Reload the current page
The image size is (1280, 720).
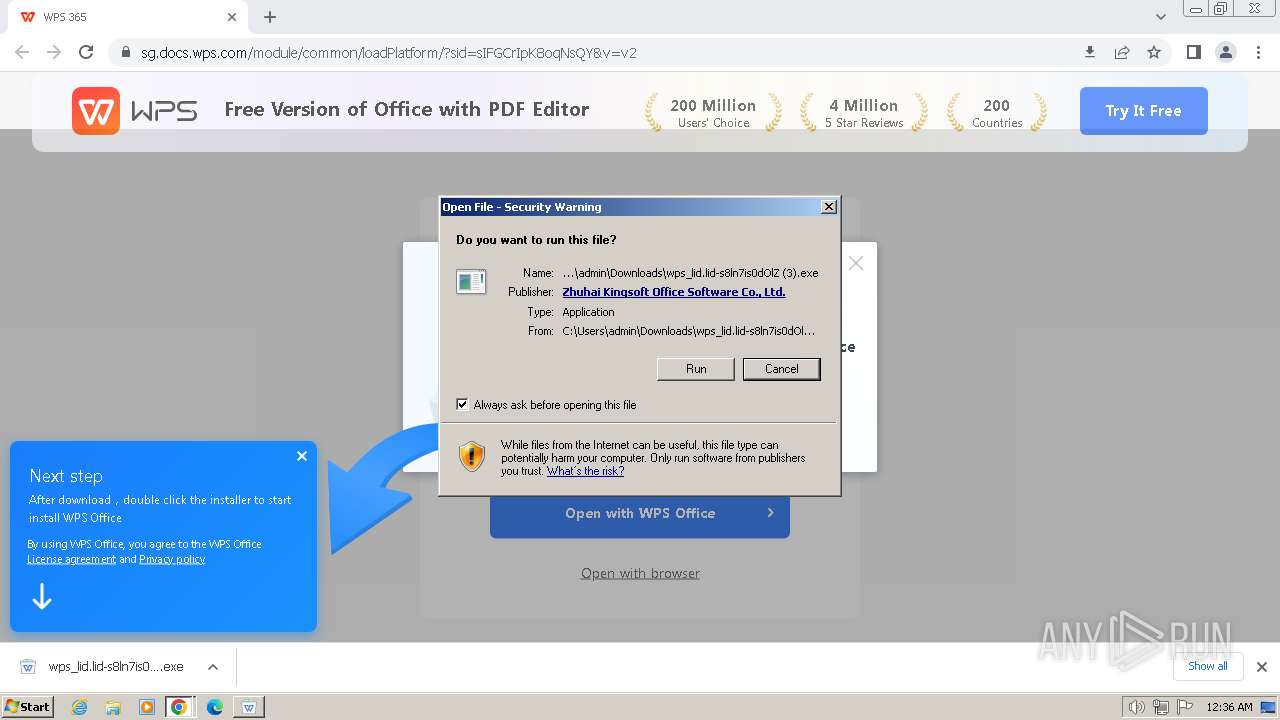[86, 52]
